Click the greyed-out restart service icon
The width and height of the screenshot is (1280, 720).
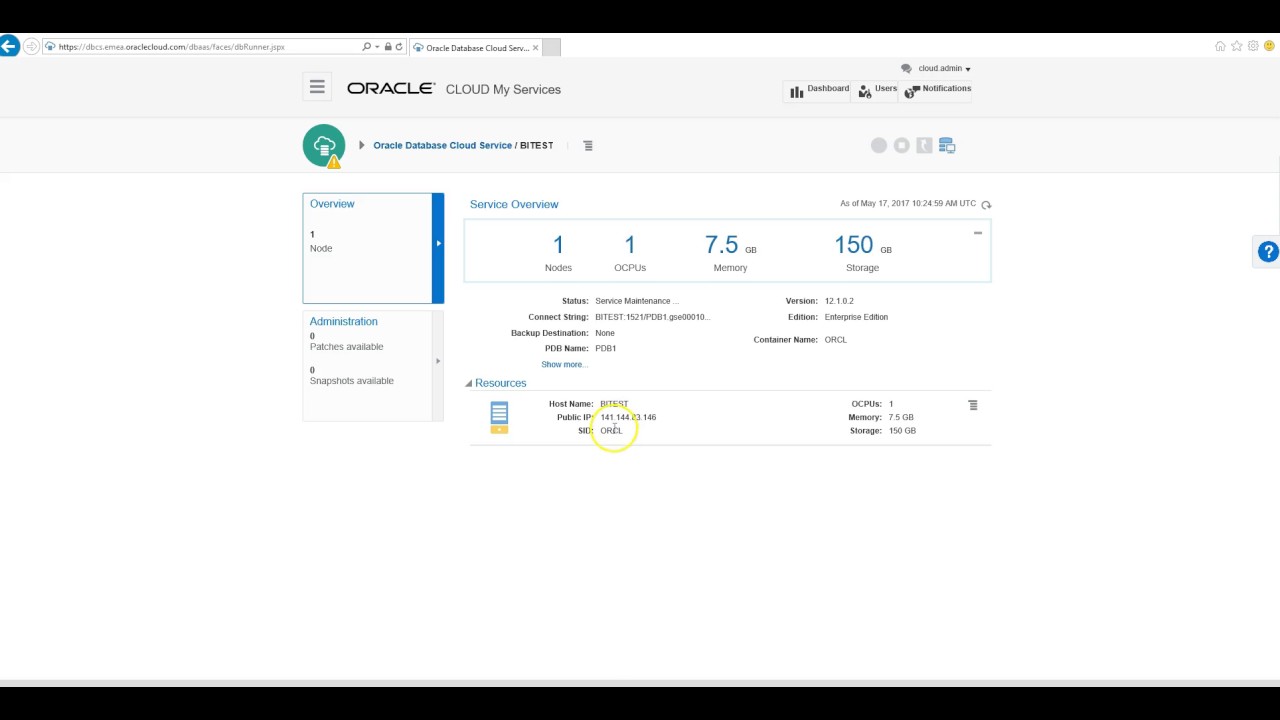924,145
